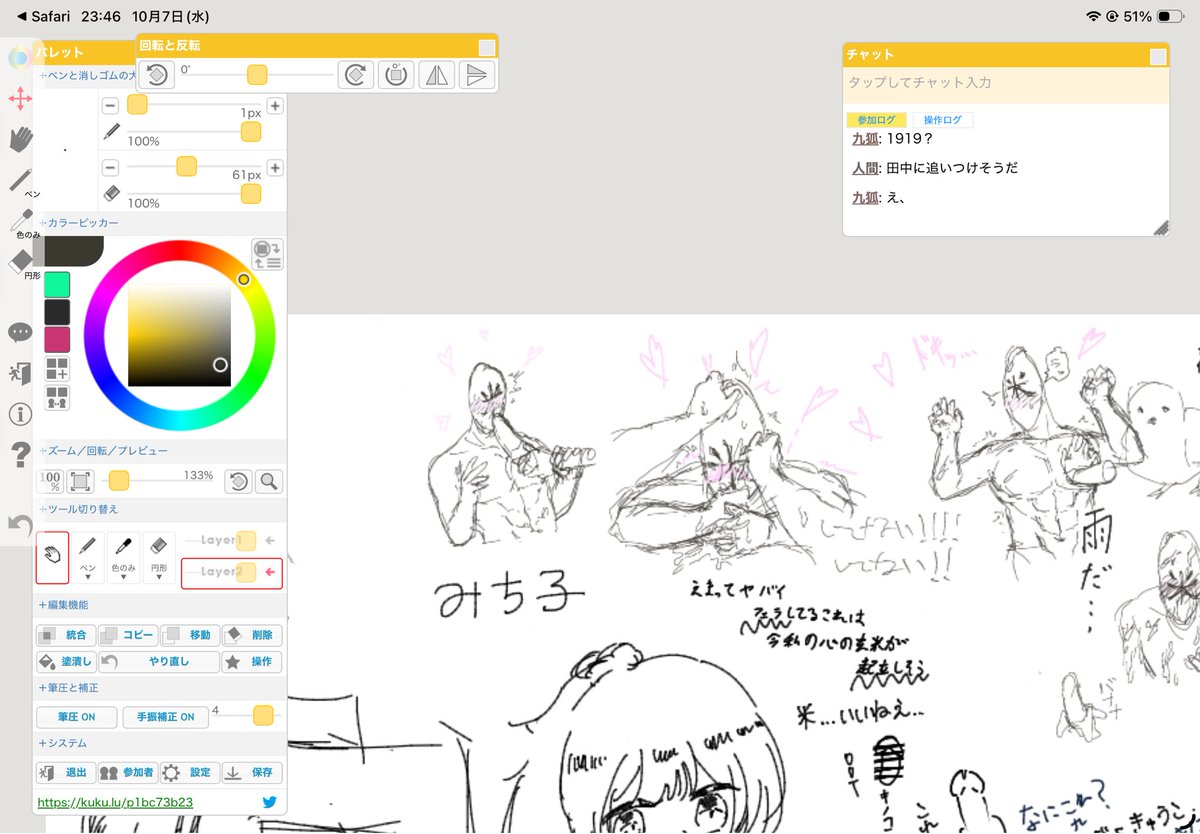The width and height of the screenshot is (1200, 834).
Task: Toggle 筆圧 ON pen pressure
Action: [x=76, y=717]
